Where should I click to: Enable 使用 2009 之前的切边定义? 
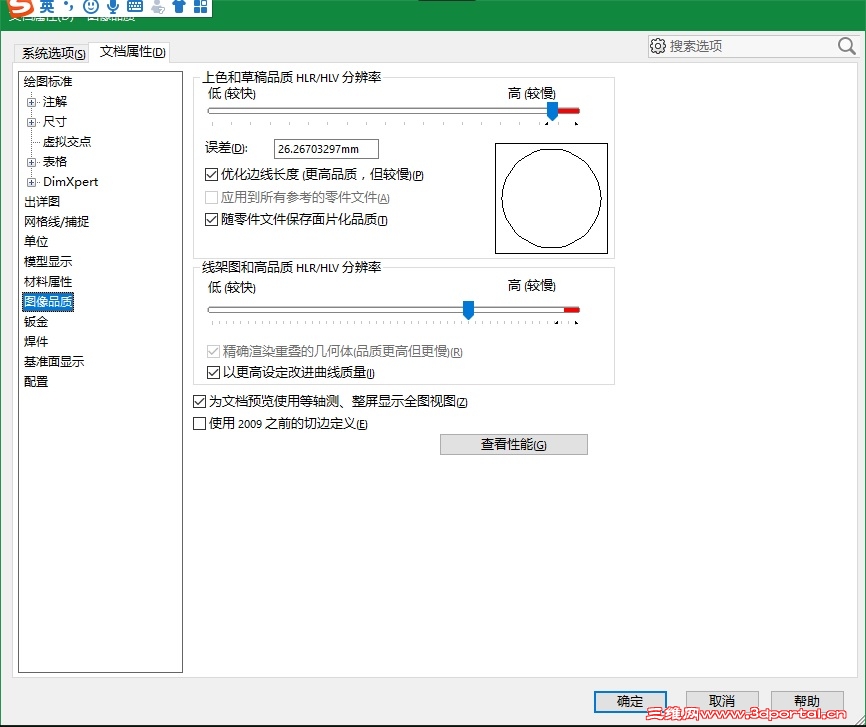click(x=199, y=423)
